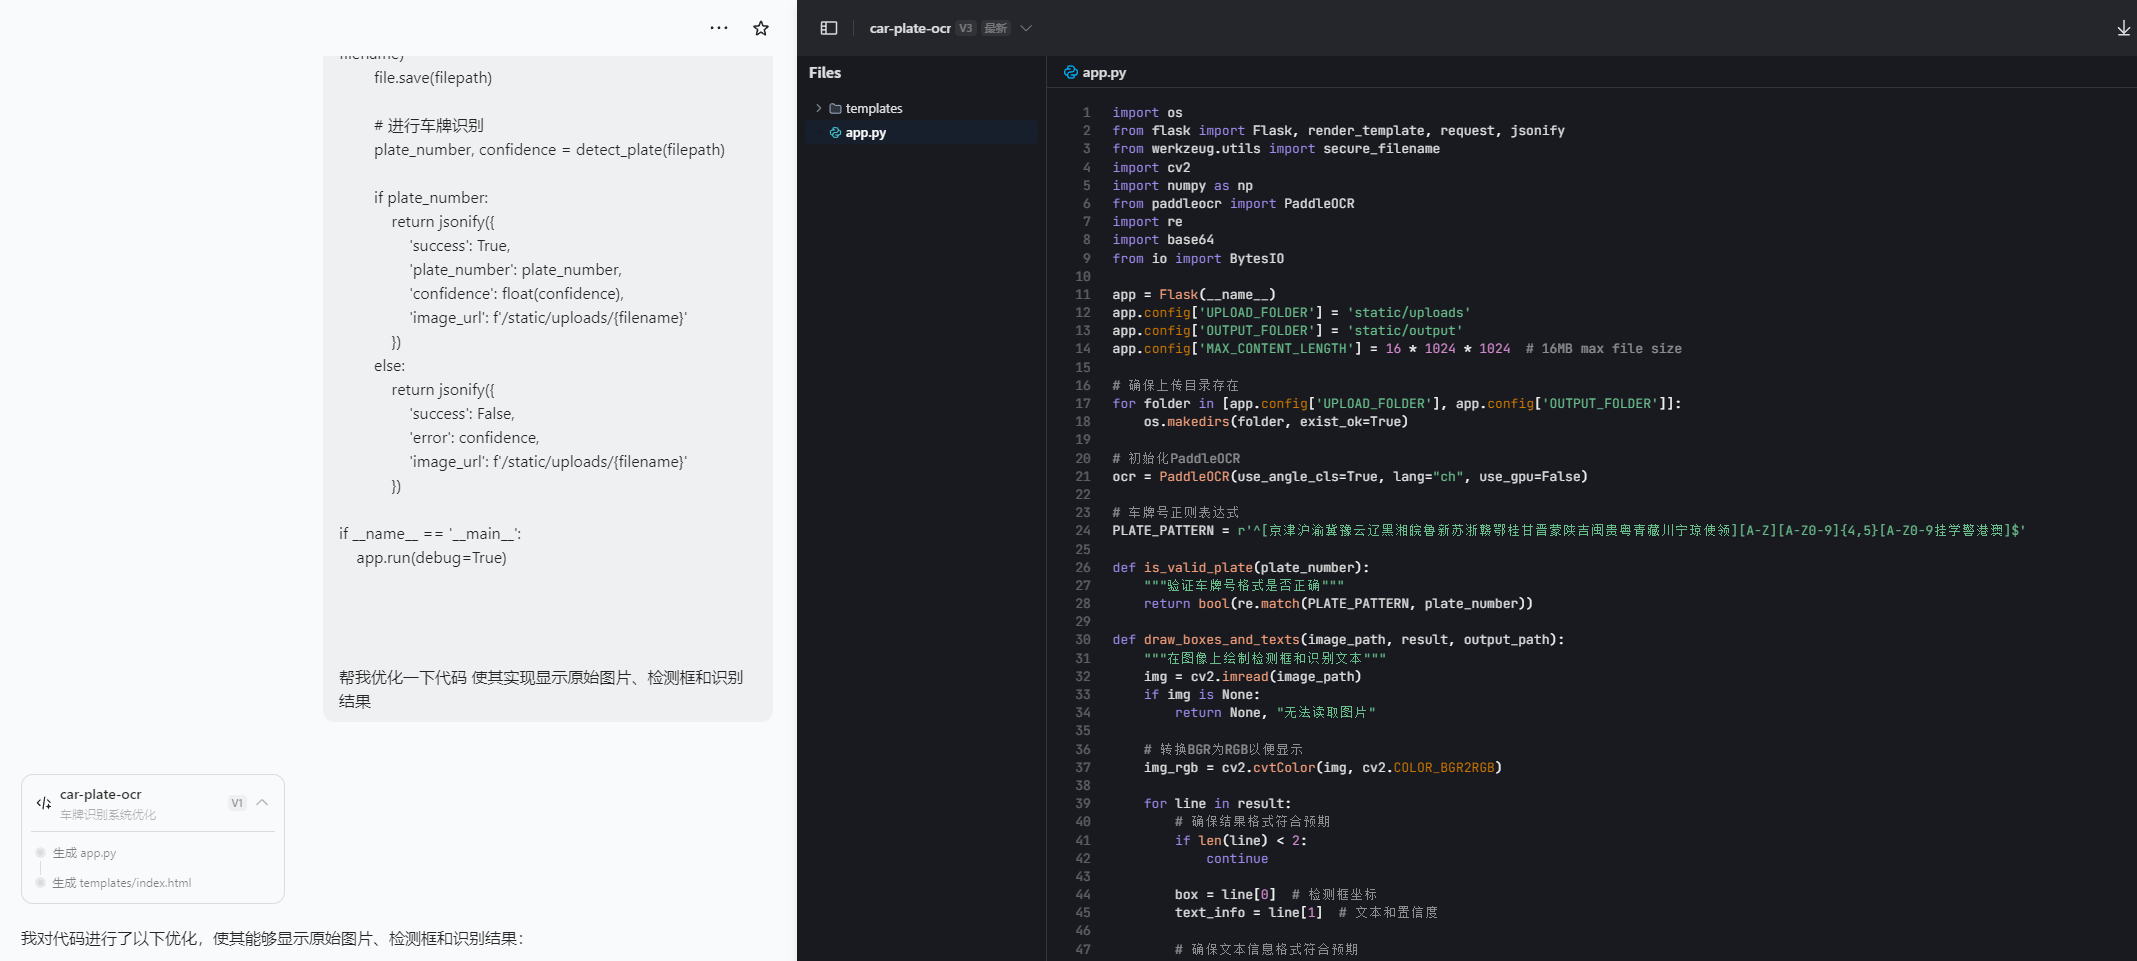Select the app.py editor tab

tap(1095, 72)
